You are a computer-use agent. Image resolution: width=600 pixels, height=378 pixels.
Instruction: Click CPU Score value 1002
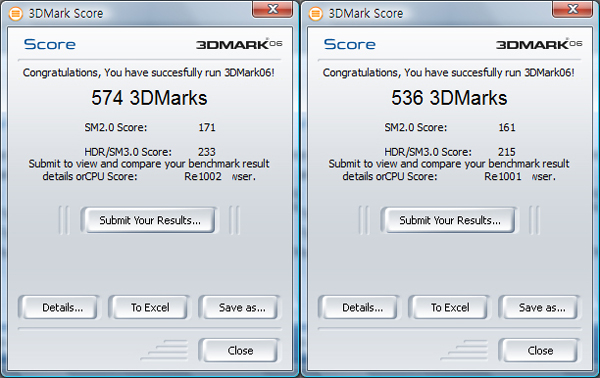point(209,176)
